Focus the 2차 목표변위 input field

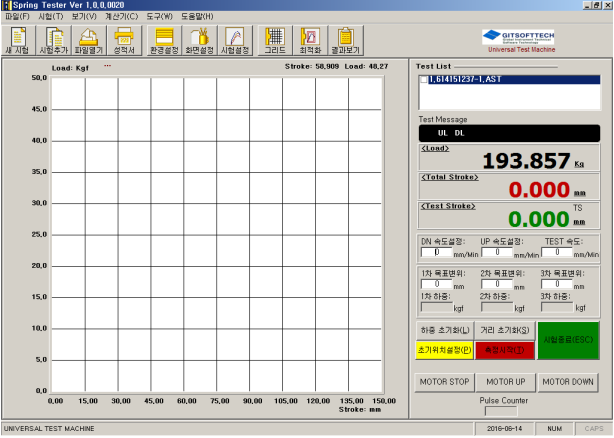(497, 284)
